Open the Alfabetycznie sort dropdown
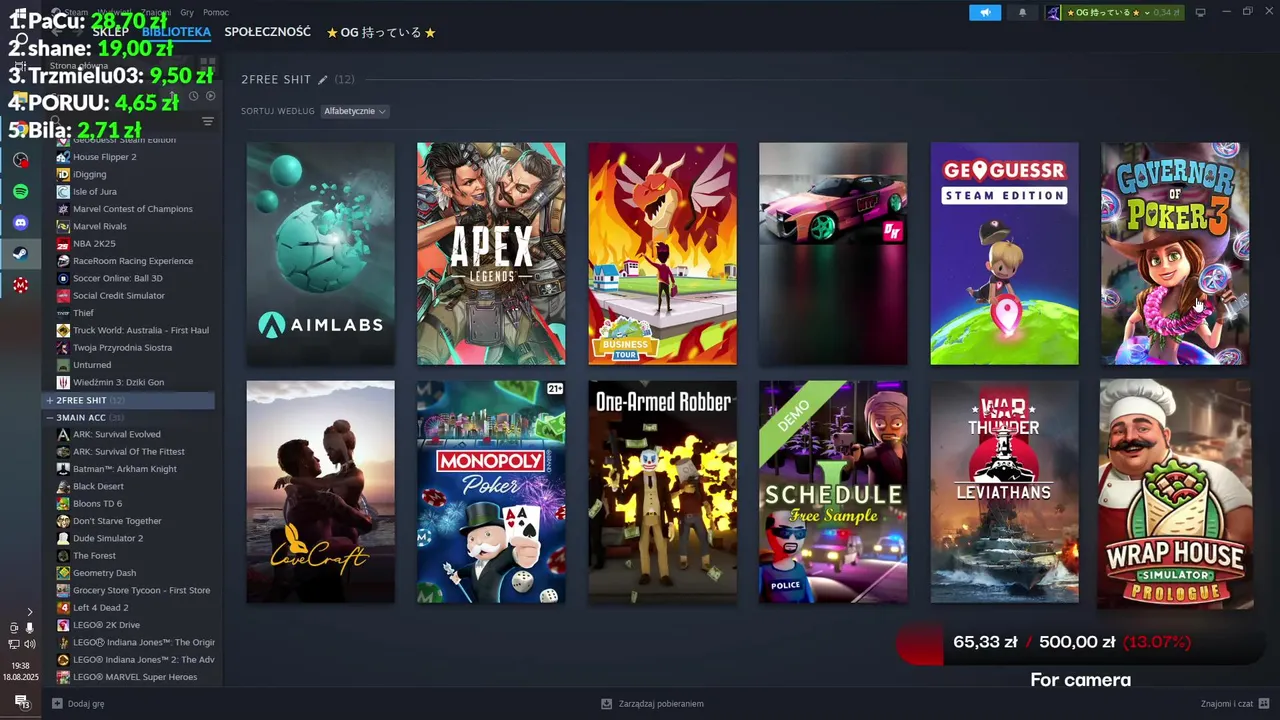Screen dimensions: 1280x720 tap(355, 111)
